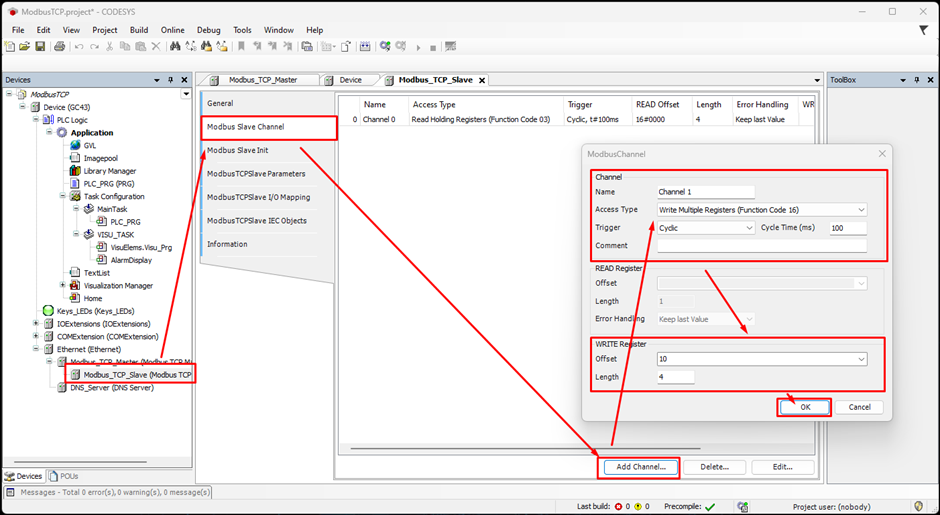Select the Channel 0 table row
Screen dimensions: 940x515
click(576, 119)
